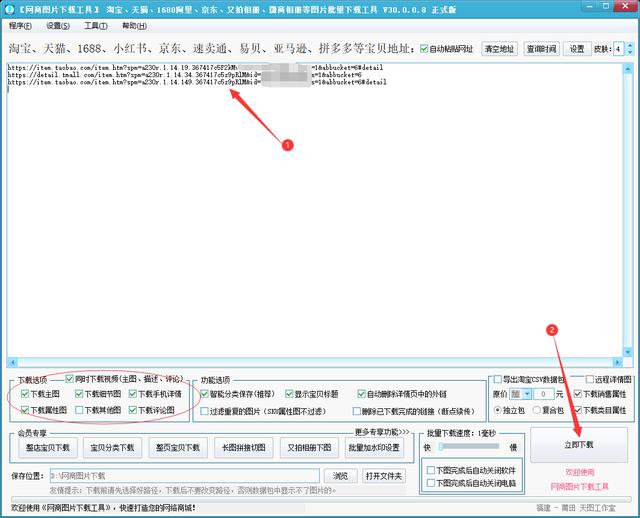Select the 独立包 radio button
Screen dimensions: 640x518
(497, 410)
